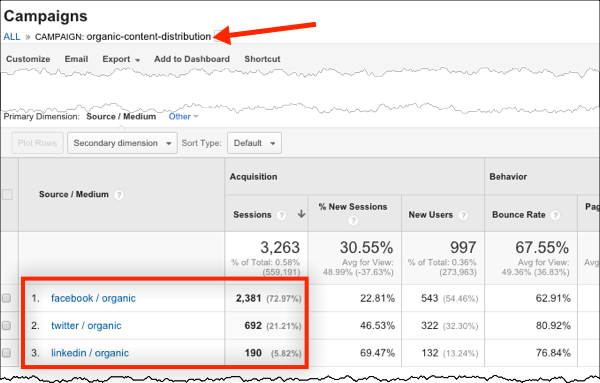Open help icon beside Sessions header
Screen dimensions: 600x383
click(281, 215)
